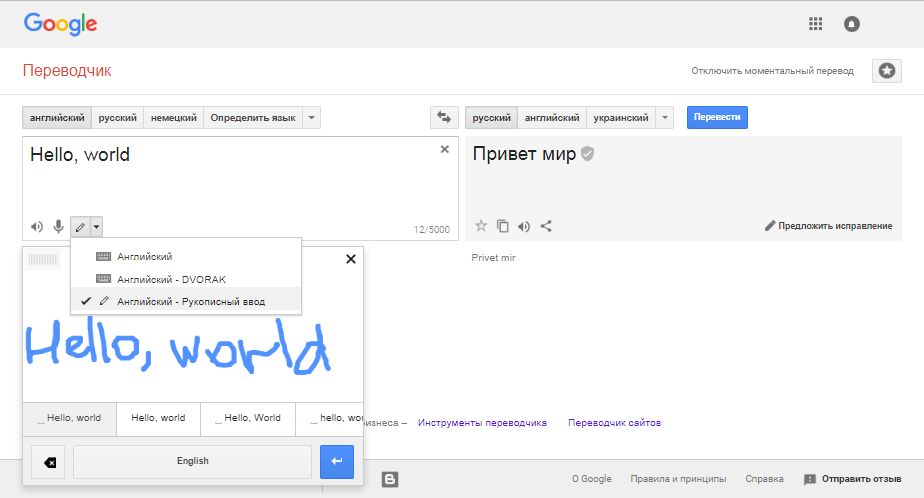
Task: Click the Google logo
Action: click(x=60, y=24)
